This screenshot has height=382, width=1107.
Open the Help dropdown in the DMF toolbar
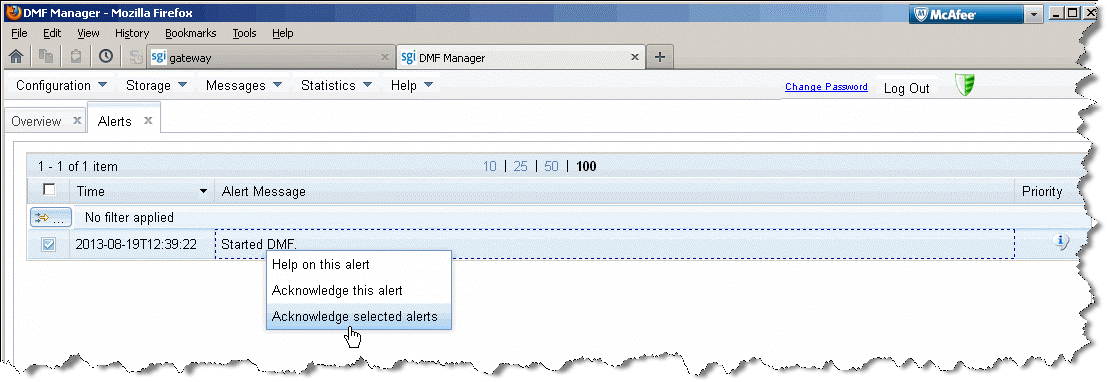coord(413,85)
